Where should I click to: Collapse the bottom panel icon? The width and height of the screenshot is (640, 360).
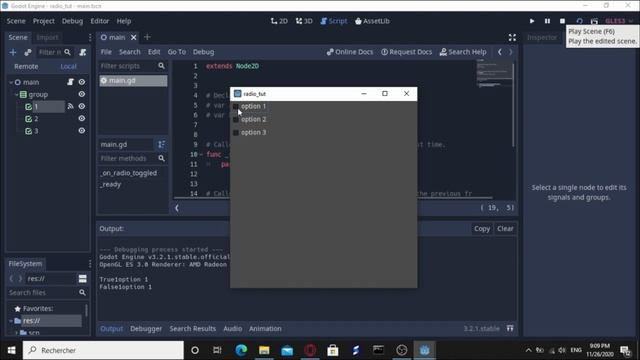(x=510, y=328)
